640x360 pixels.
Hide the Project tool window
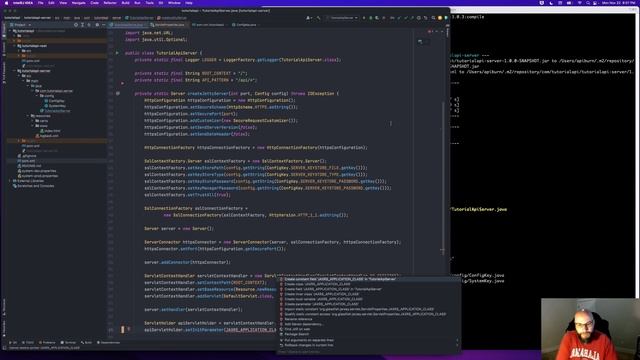click(x=103, y=25)
